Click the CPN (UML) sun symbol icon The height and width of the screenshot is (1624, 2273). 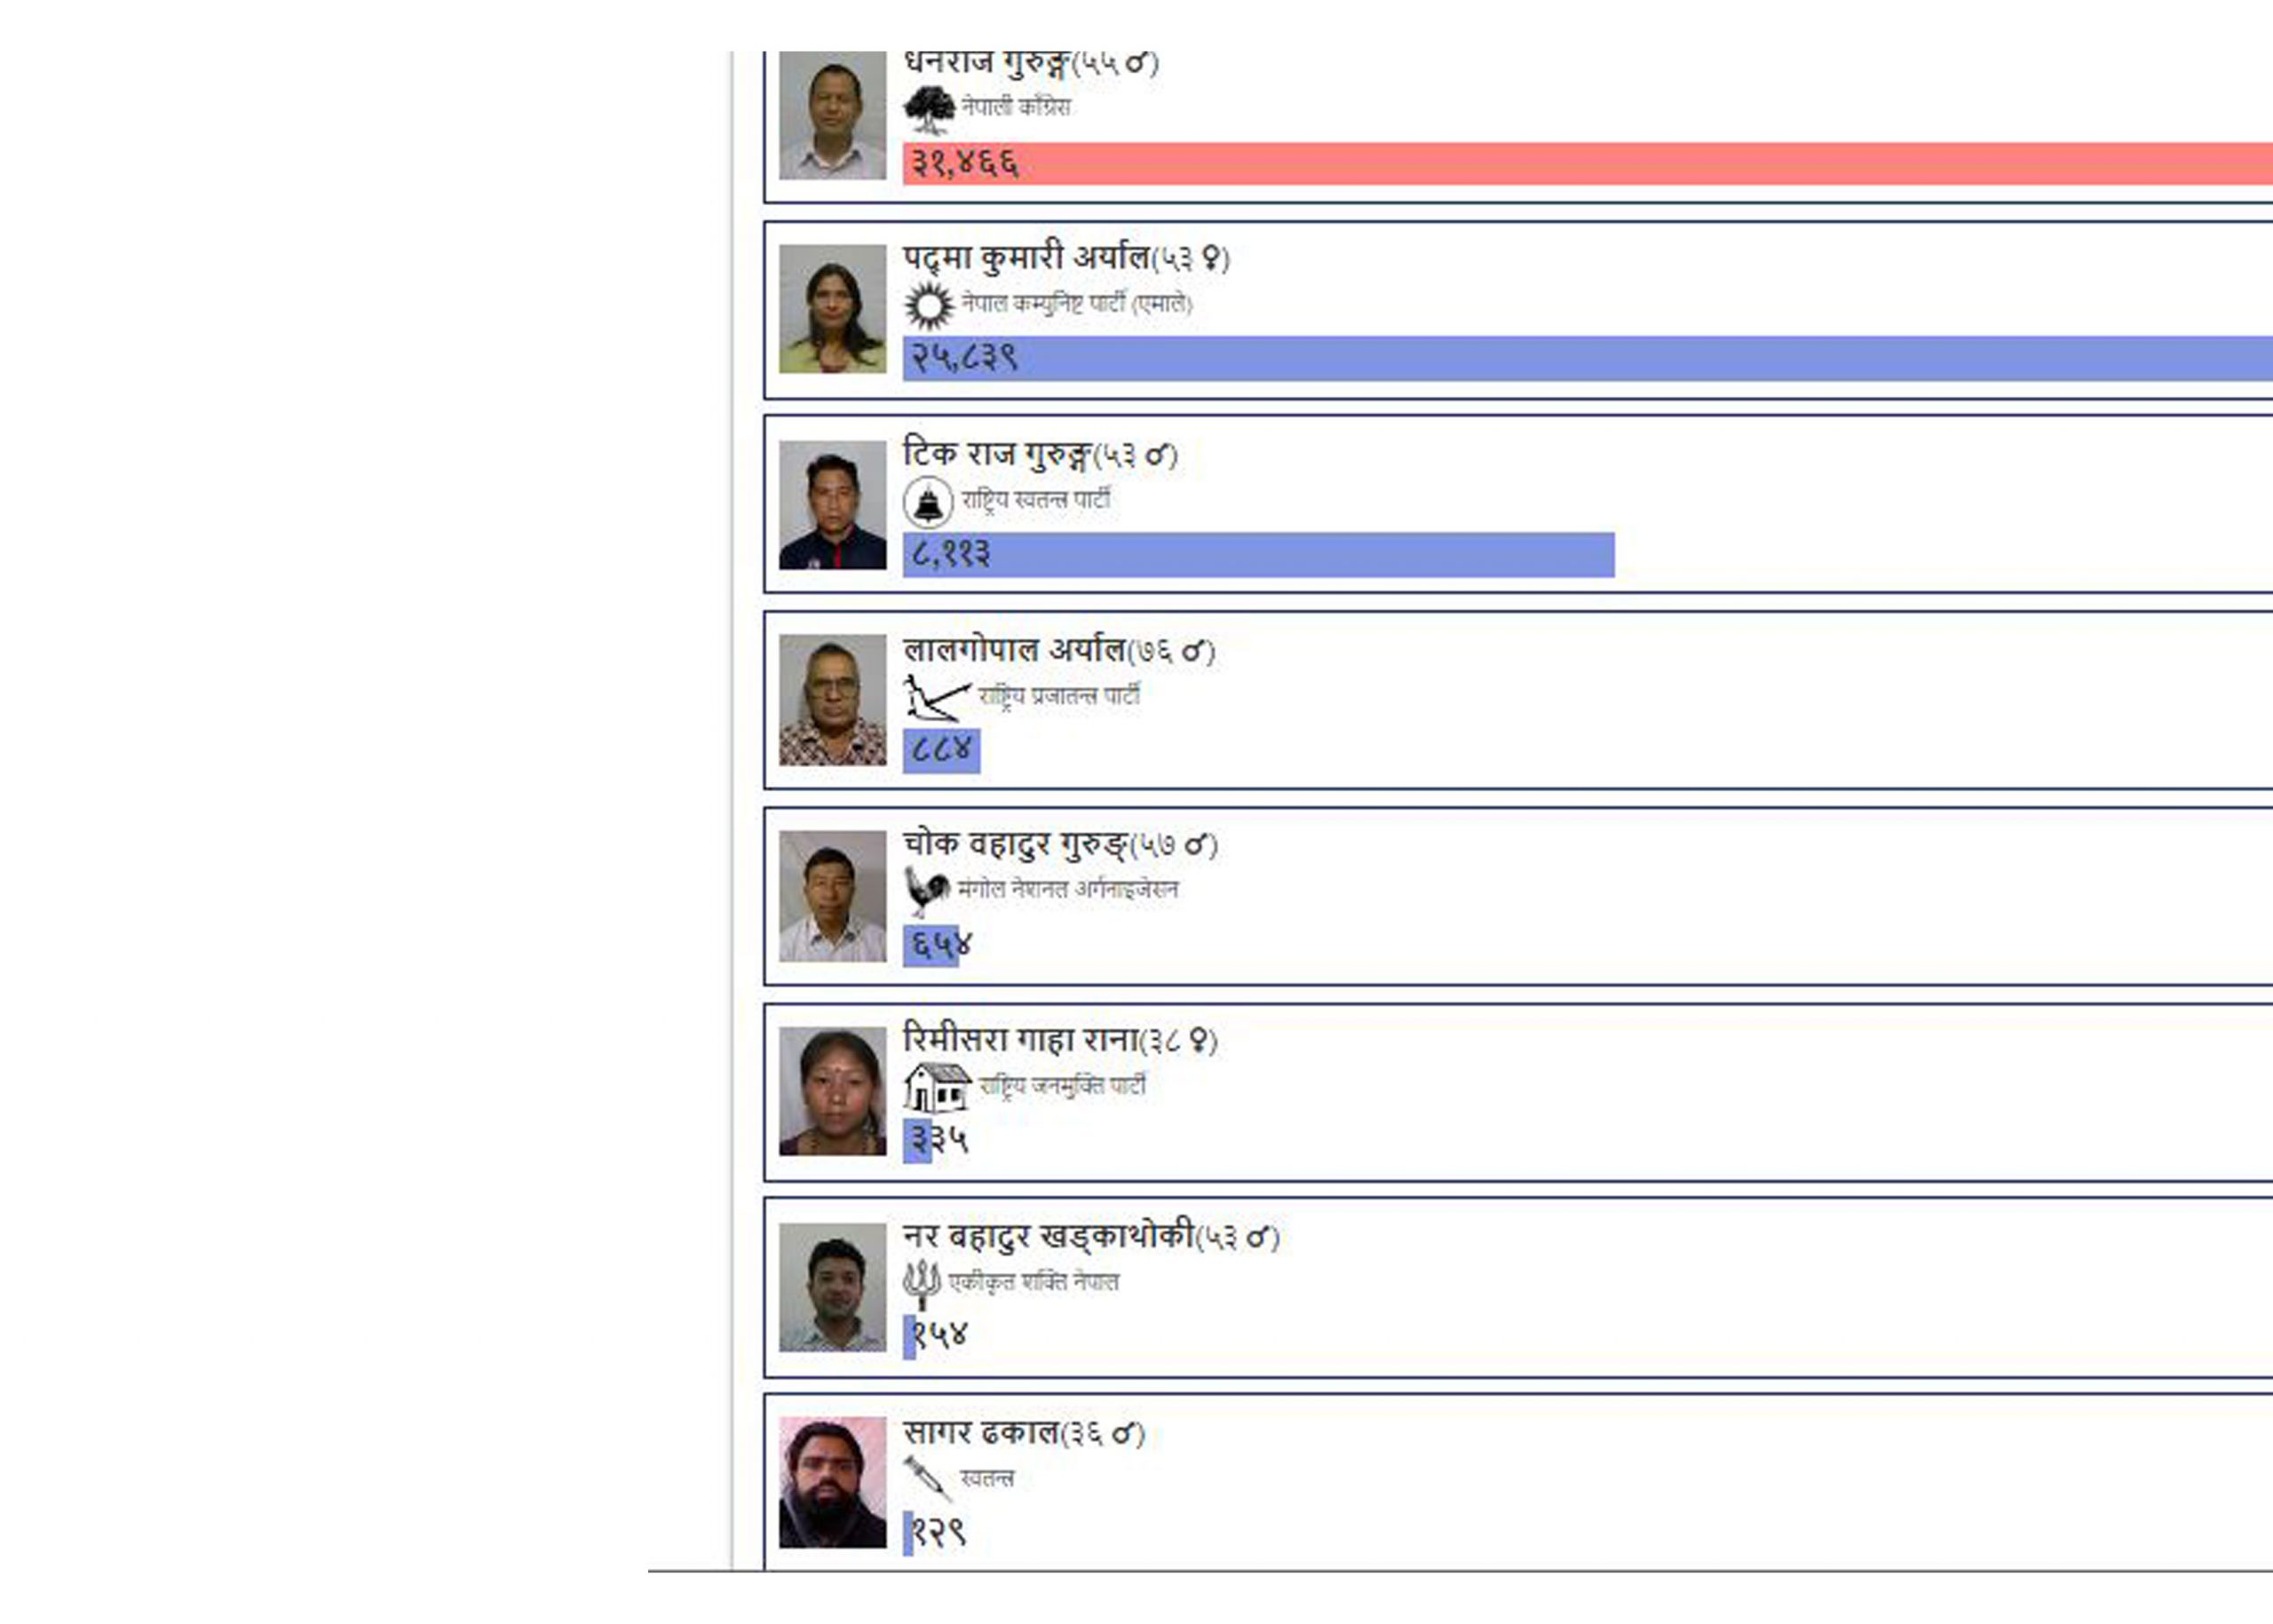coord(929,305)
